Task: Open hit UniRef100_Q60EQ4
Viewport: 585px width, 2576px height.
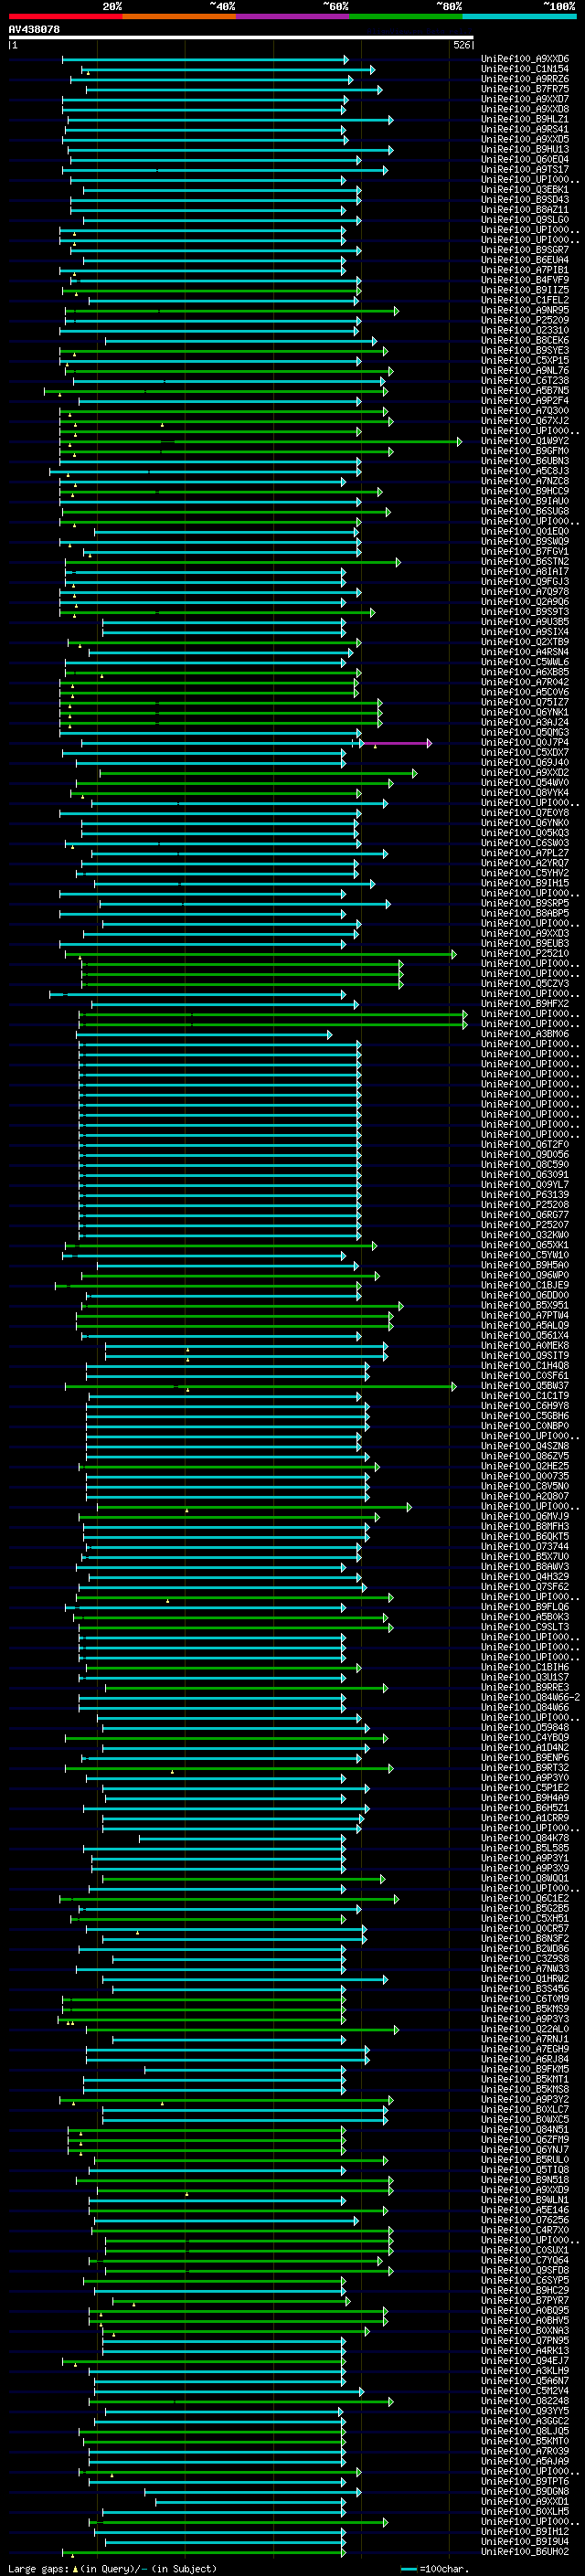Action: pyautogui.click(x=525, y=159)
